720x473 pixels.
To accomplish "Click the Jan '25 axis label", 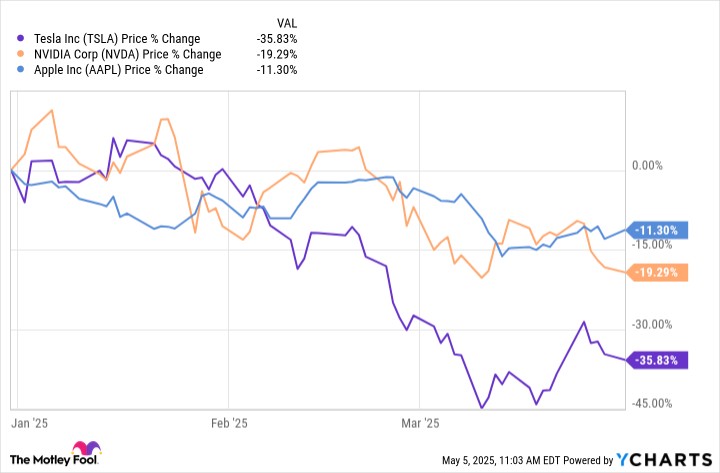I will coord(29,423).
